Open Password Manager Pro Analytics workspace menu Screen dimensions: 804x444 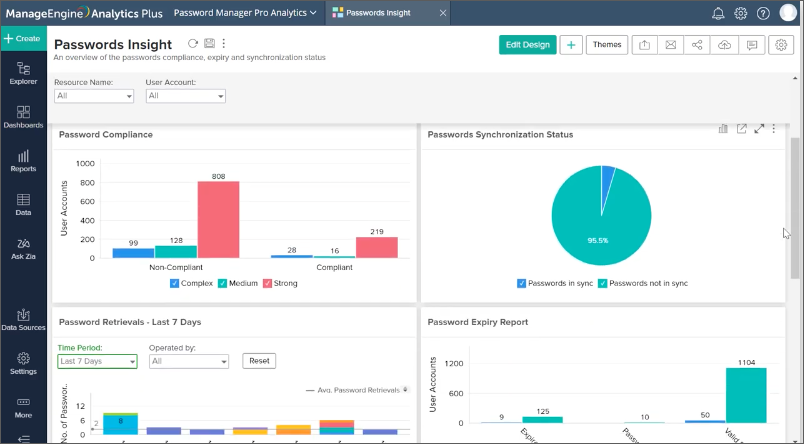coord(245,13)
